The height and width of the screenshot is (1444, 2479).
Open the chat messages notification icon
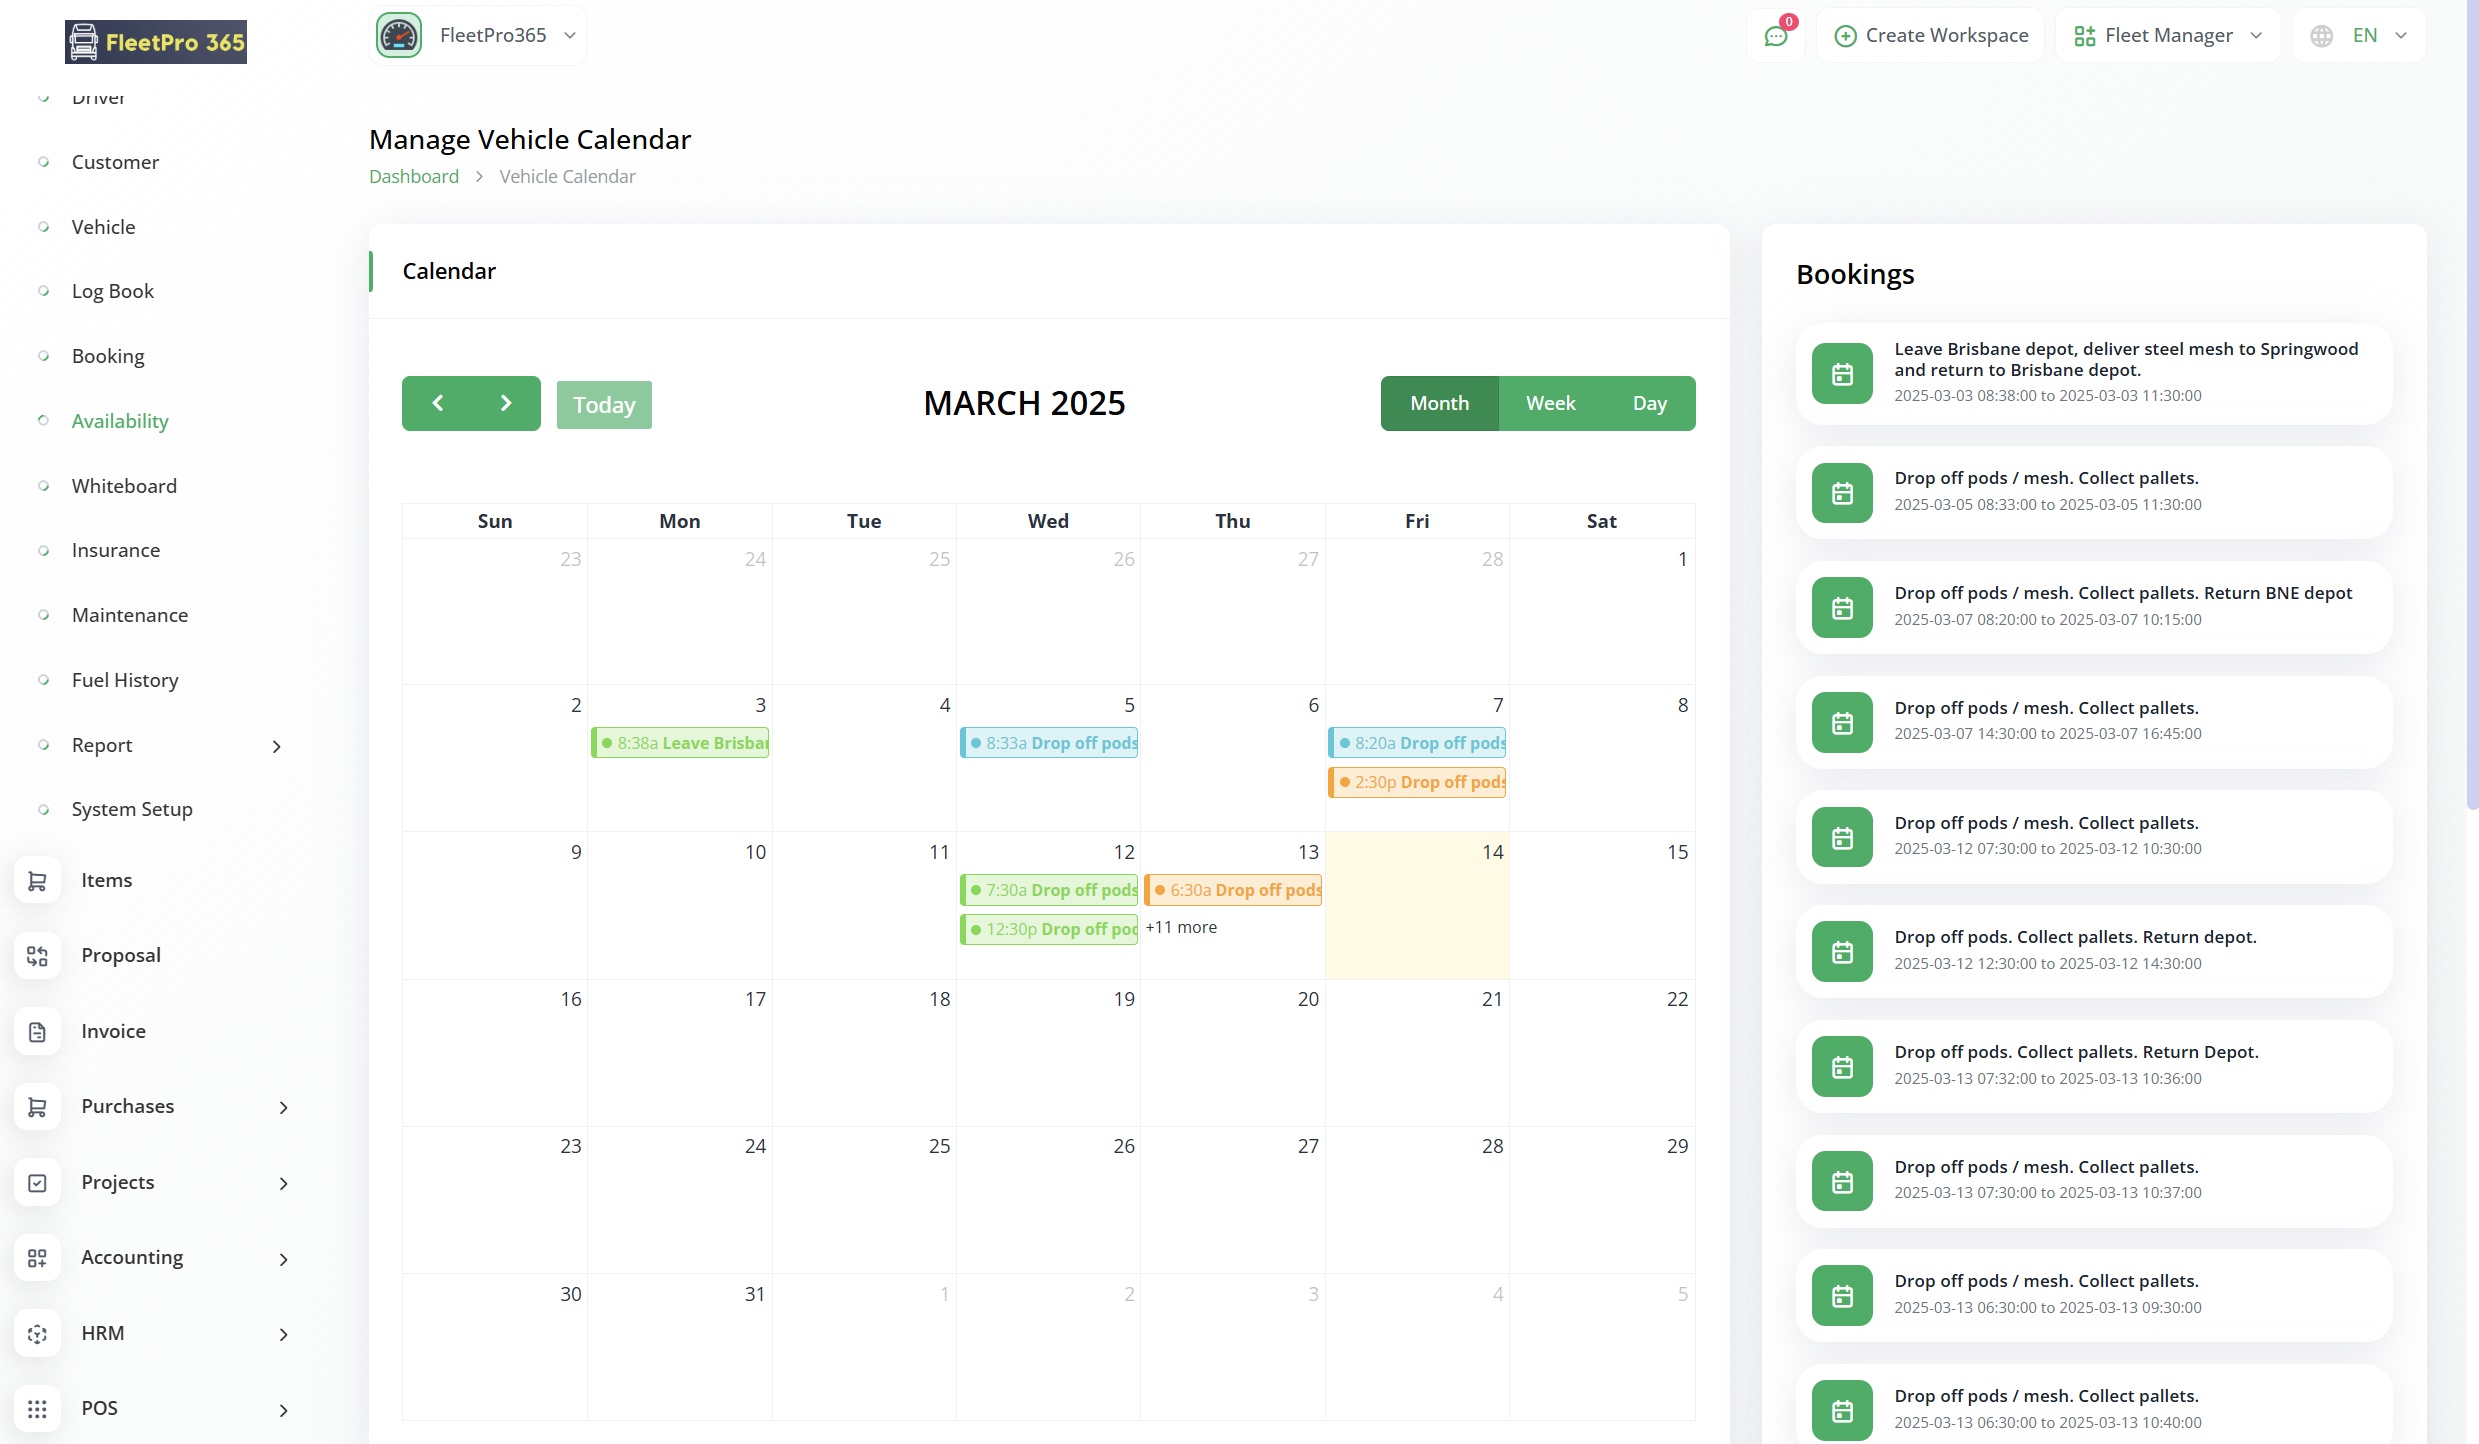coord(1776,36)
